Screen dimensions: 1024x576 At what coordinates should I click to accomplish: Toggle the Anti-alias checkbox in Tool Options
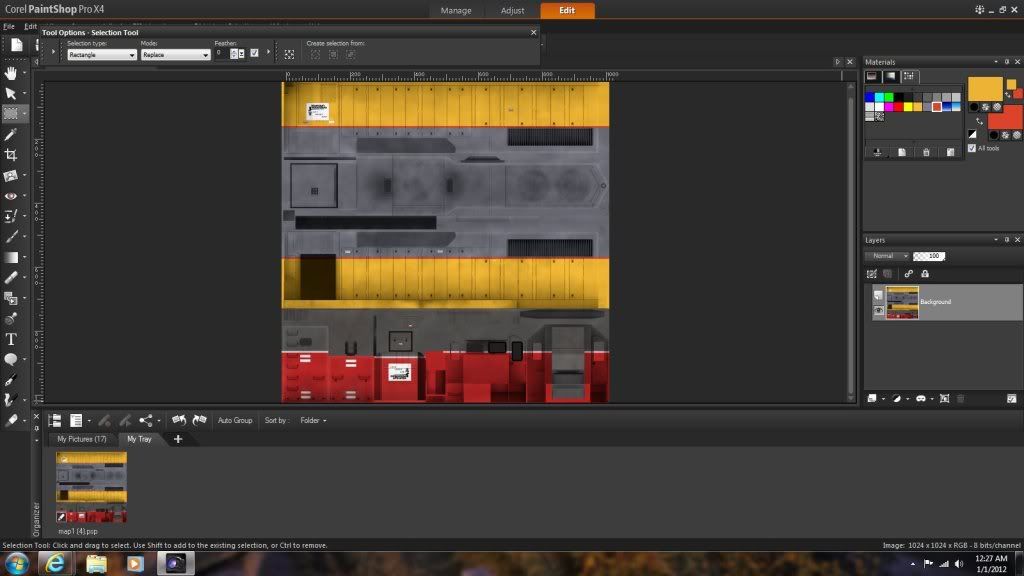click(x=254, y=53)
